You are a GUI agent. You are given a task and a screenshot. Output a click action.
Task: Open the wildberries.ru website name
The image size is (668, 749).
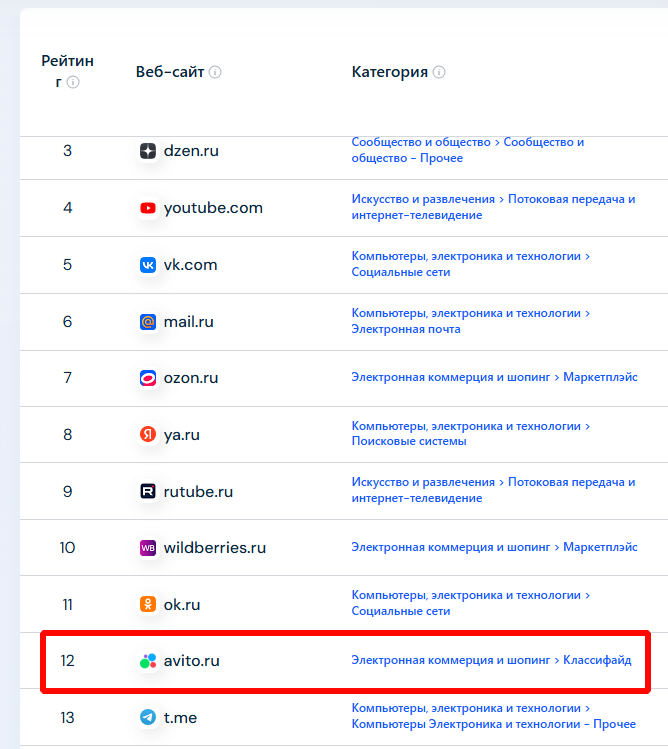pyautogui.click(x=215, y=548)
